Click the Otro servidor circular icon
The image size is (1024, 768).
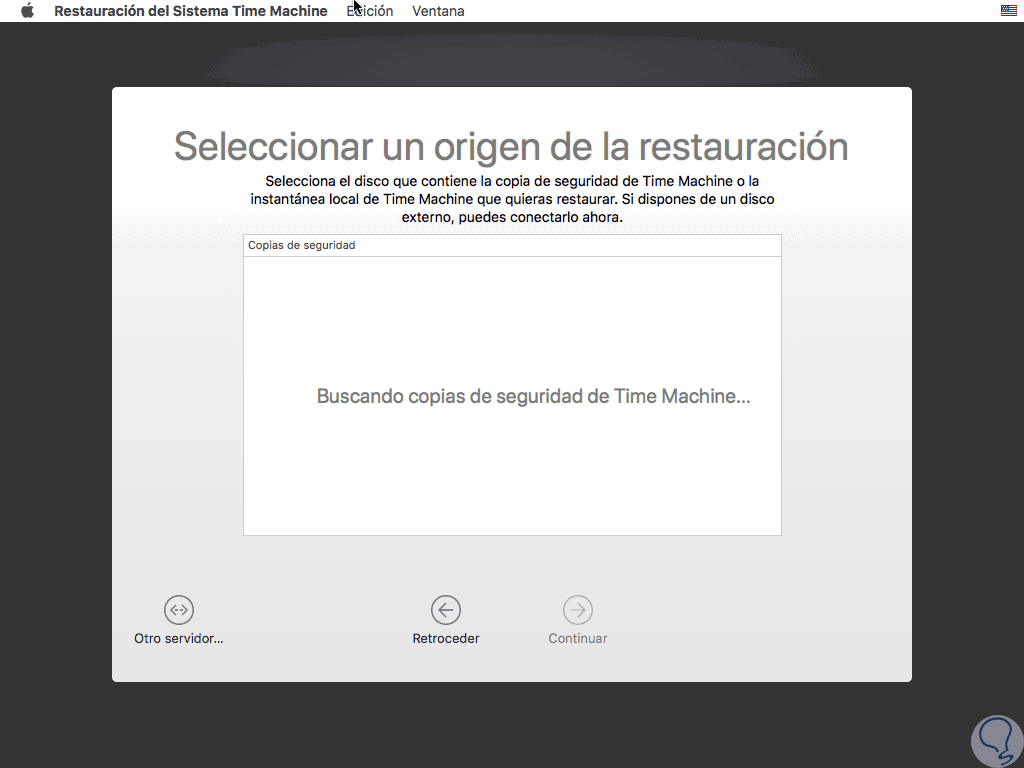click(x=179, y=610)
